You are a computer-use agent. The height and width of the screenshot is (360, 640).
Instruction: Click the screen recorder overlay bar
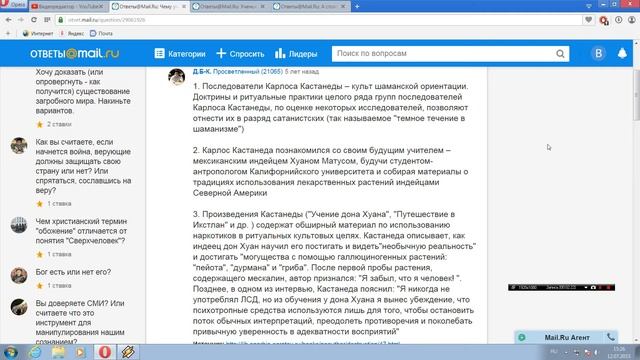pyautogui.click(x=561, y=287)
